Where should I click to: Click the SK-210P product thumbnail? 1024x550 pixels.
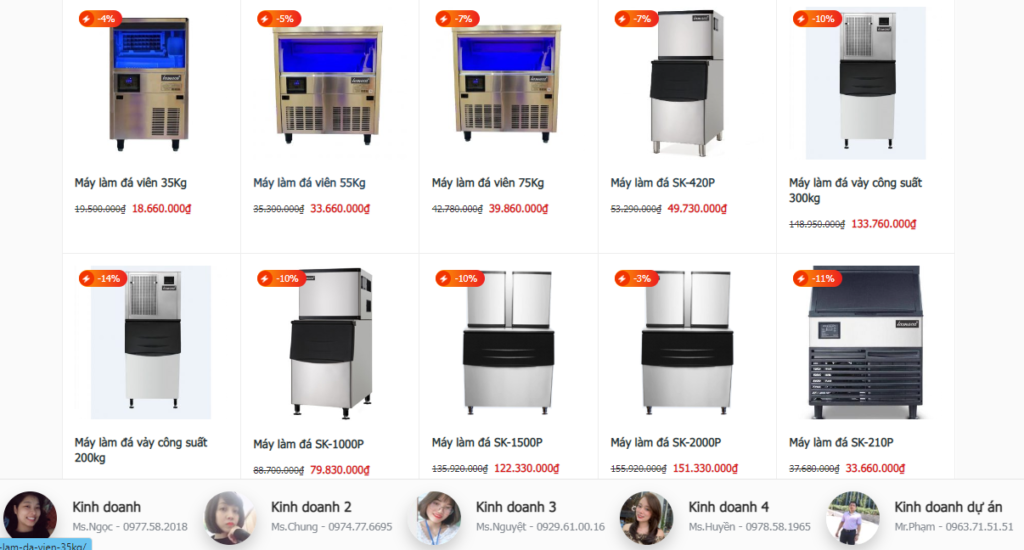865,342
